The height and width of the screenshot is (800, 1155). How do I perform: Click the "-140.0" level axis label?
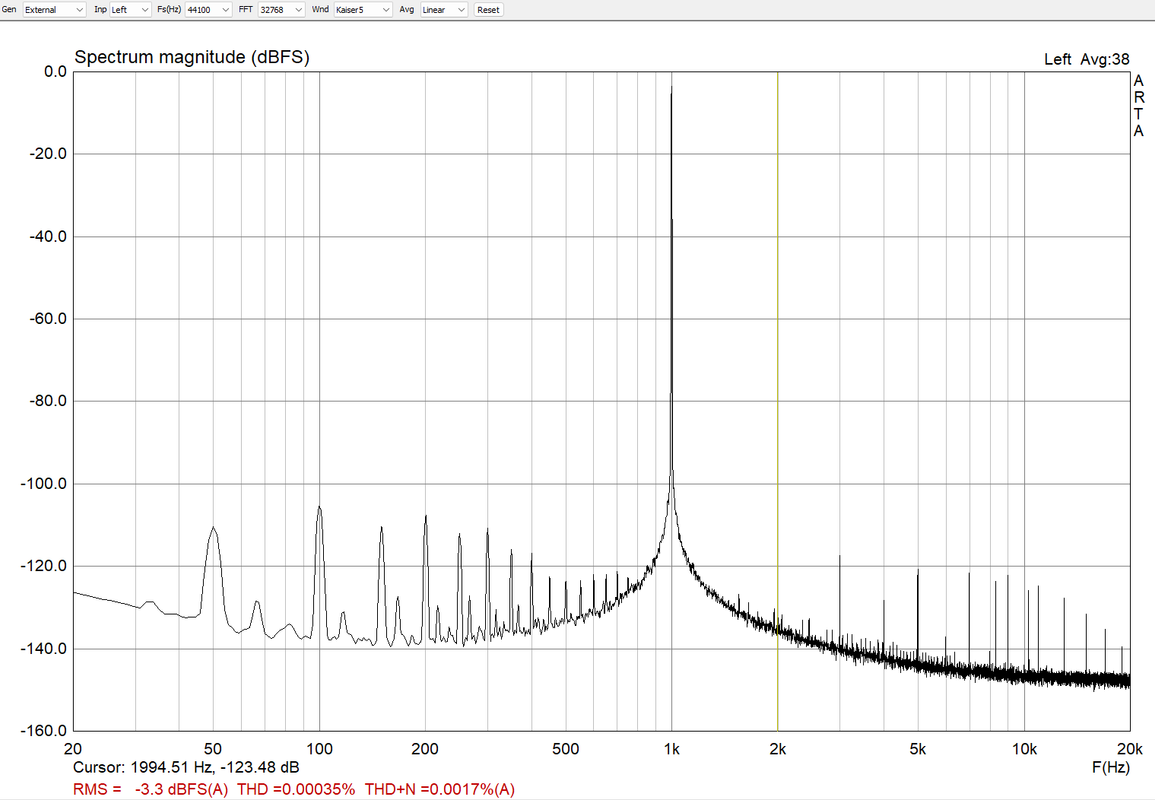44,649
